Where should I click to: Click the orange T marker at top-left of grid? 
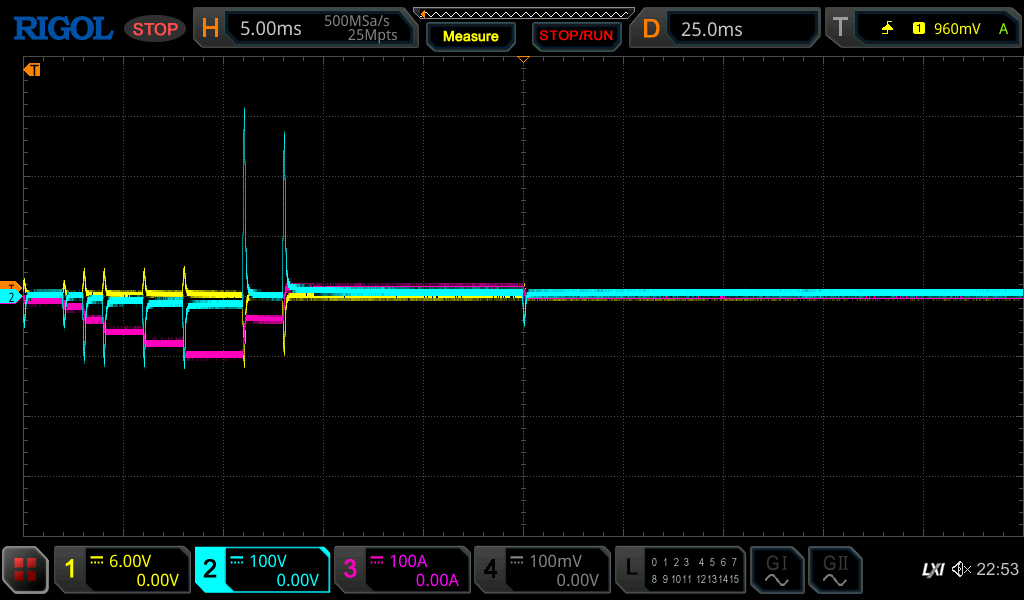(x=33, y=70)
